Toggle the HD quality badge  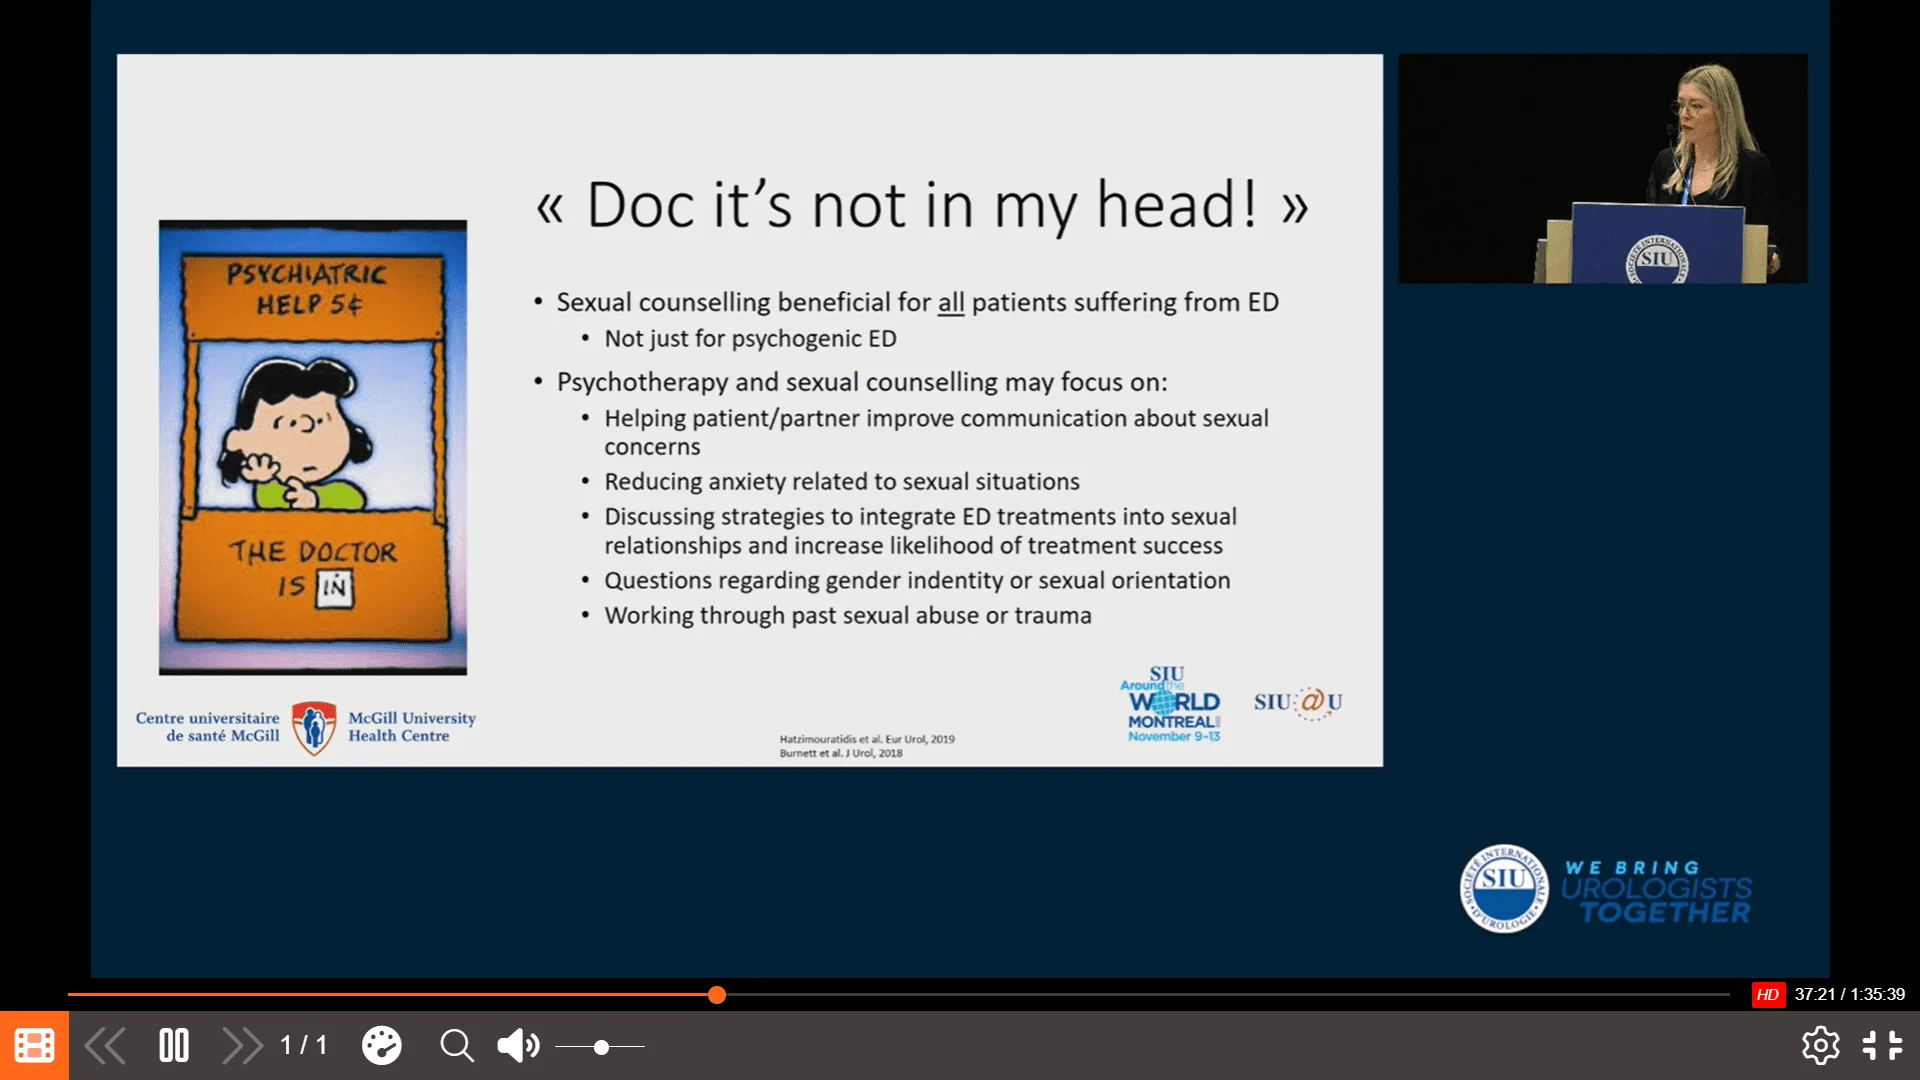[x=1768, y=994]
